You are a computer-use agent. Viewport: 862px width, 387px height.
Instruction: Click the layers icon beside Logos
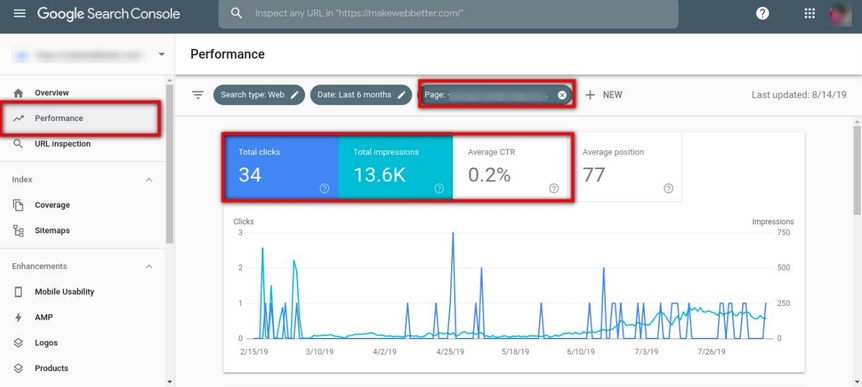(x=18, y=343)
